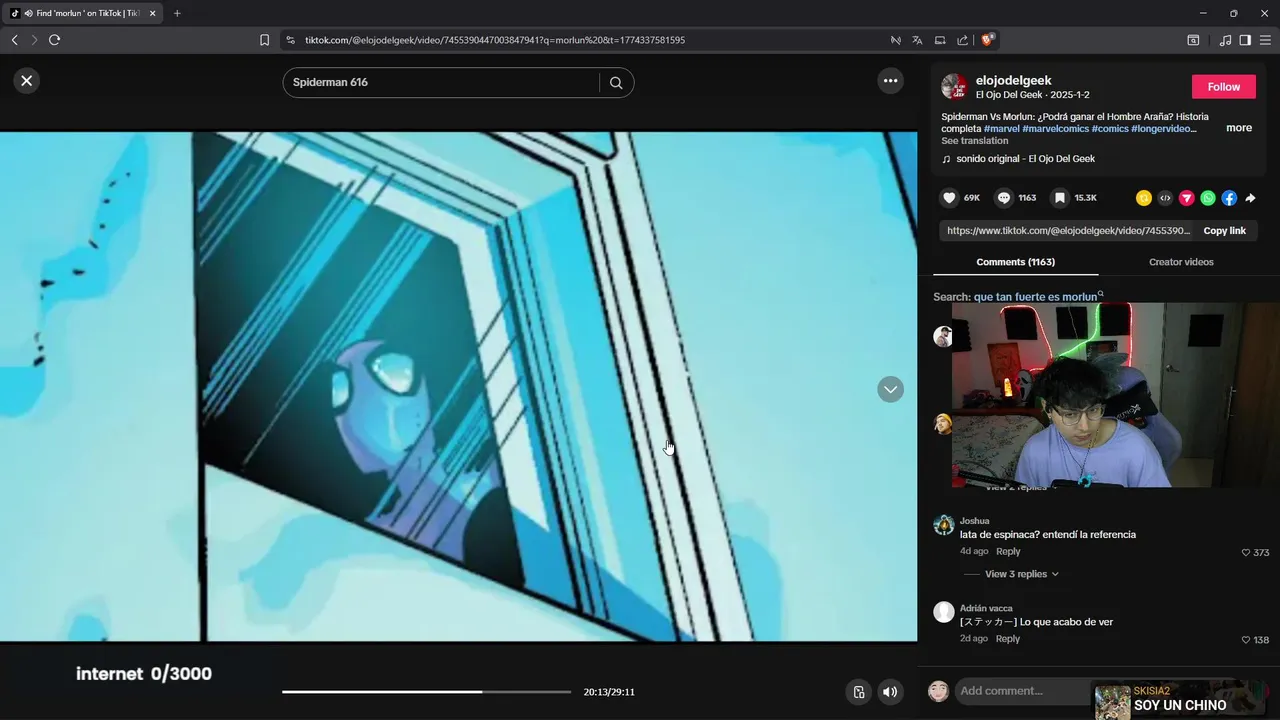Share the video to WhatsApp
The width and height of the screenshot is (1280, 720).
(x=1208, y=198)
